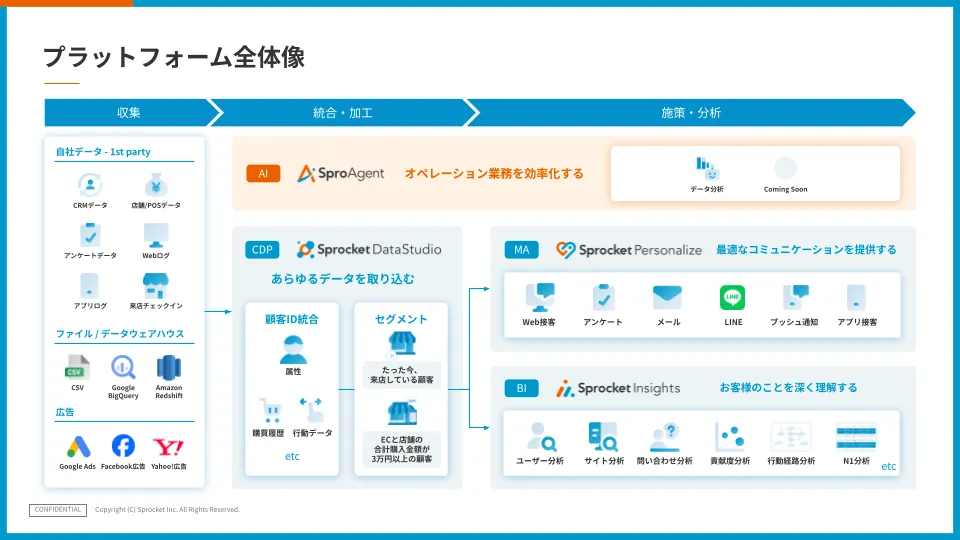Click the アプリ接客 phone icon

pos(856,298)
